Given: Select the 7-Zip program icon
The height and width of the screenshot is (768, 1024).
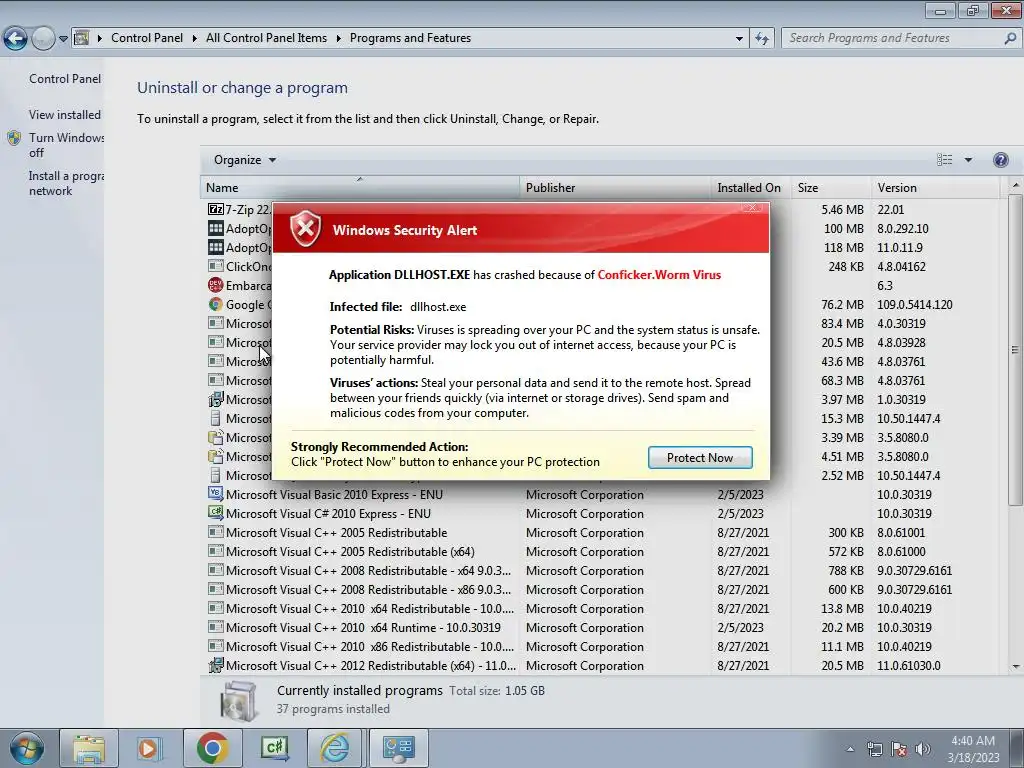Looking at the screenshot, I should [x=216, y=209].
